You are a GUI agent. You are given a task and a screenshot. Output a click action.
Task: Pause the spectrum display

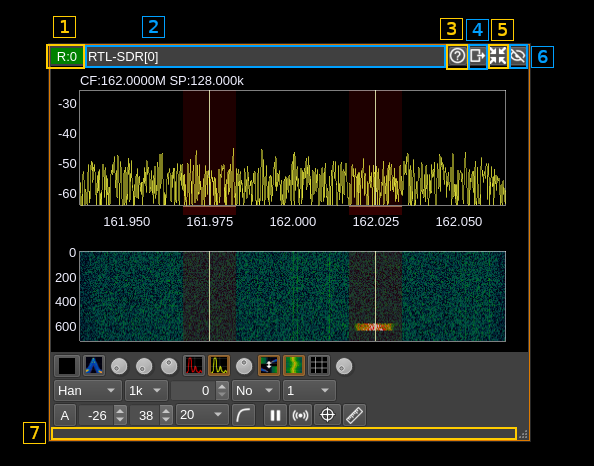point(275,415)
